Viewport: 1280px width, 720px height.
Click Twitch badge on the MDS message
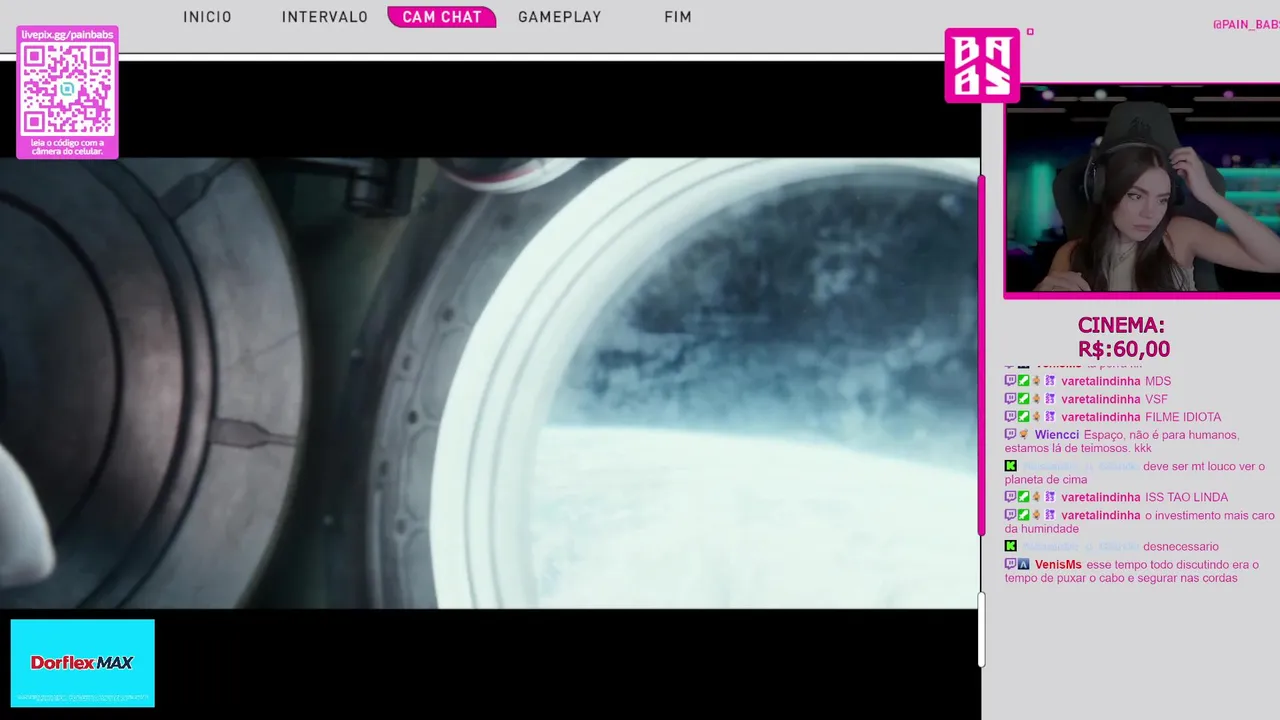1010,381
